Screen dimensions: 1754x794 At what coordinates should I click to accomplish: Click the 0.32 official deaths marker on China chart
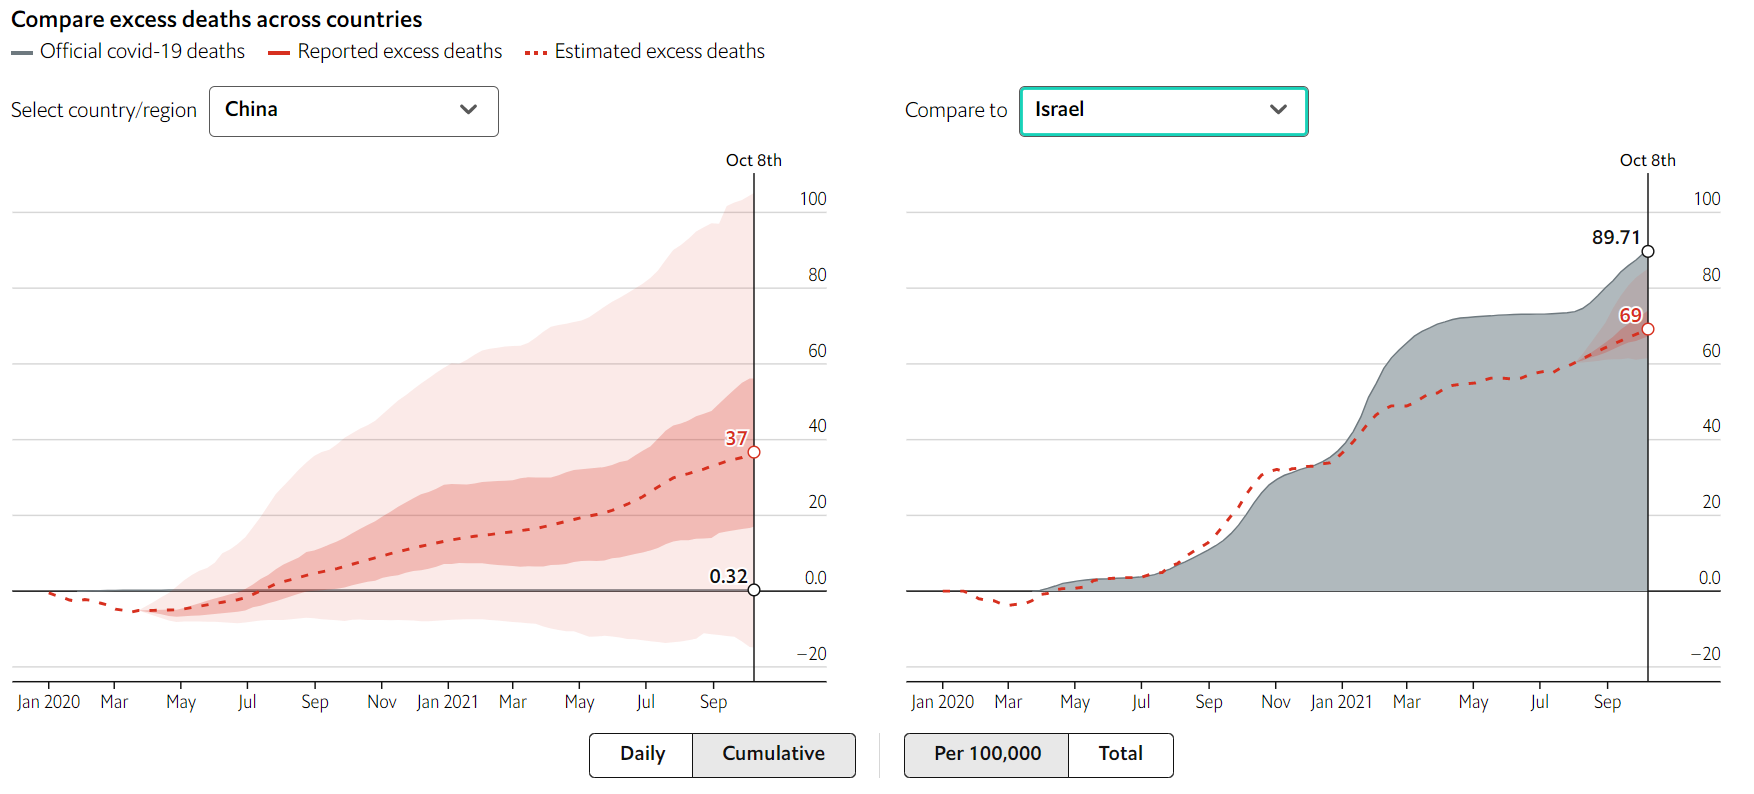tap(754, 590)
